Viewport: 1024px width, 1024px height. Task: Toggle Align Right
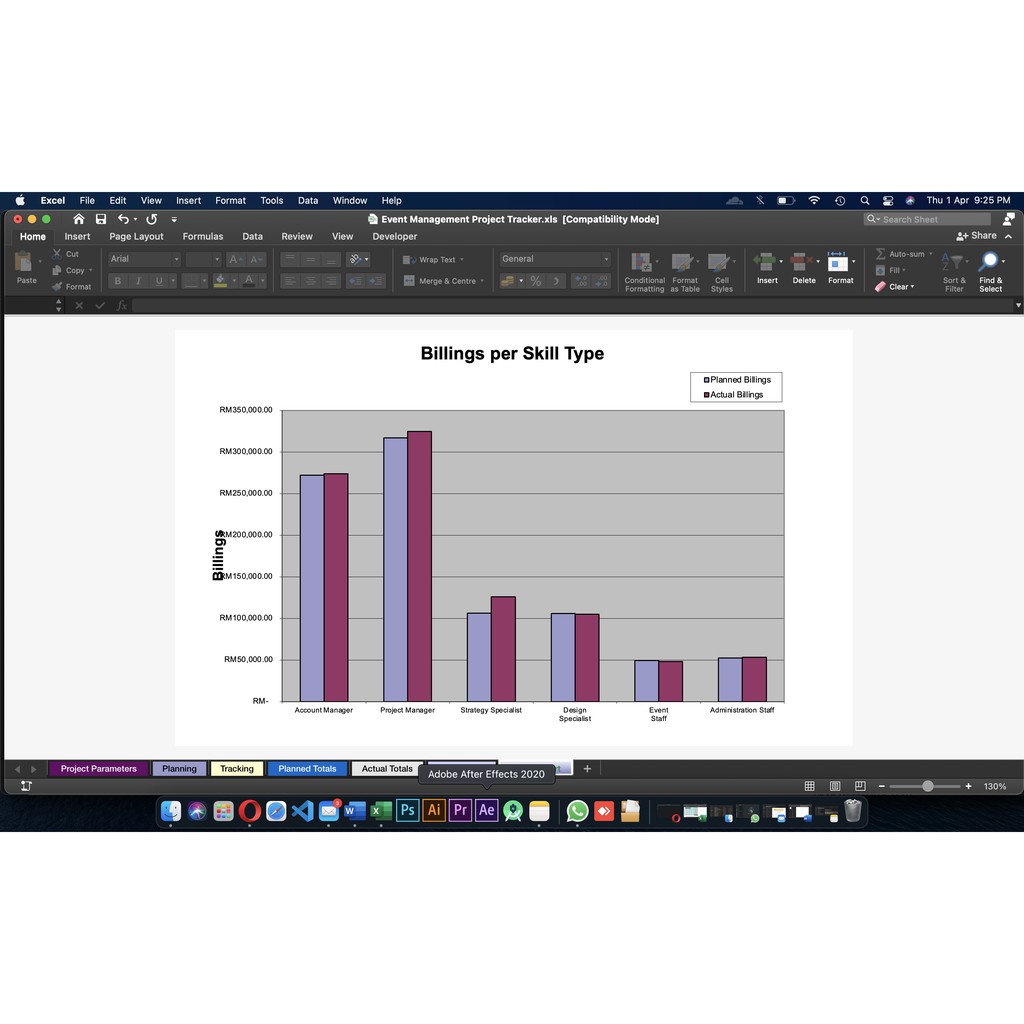[331, 281]
